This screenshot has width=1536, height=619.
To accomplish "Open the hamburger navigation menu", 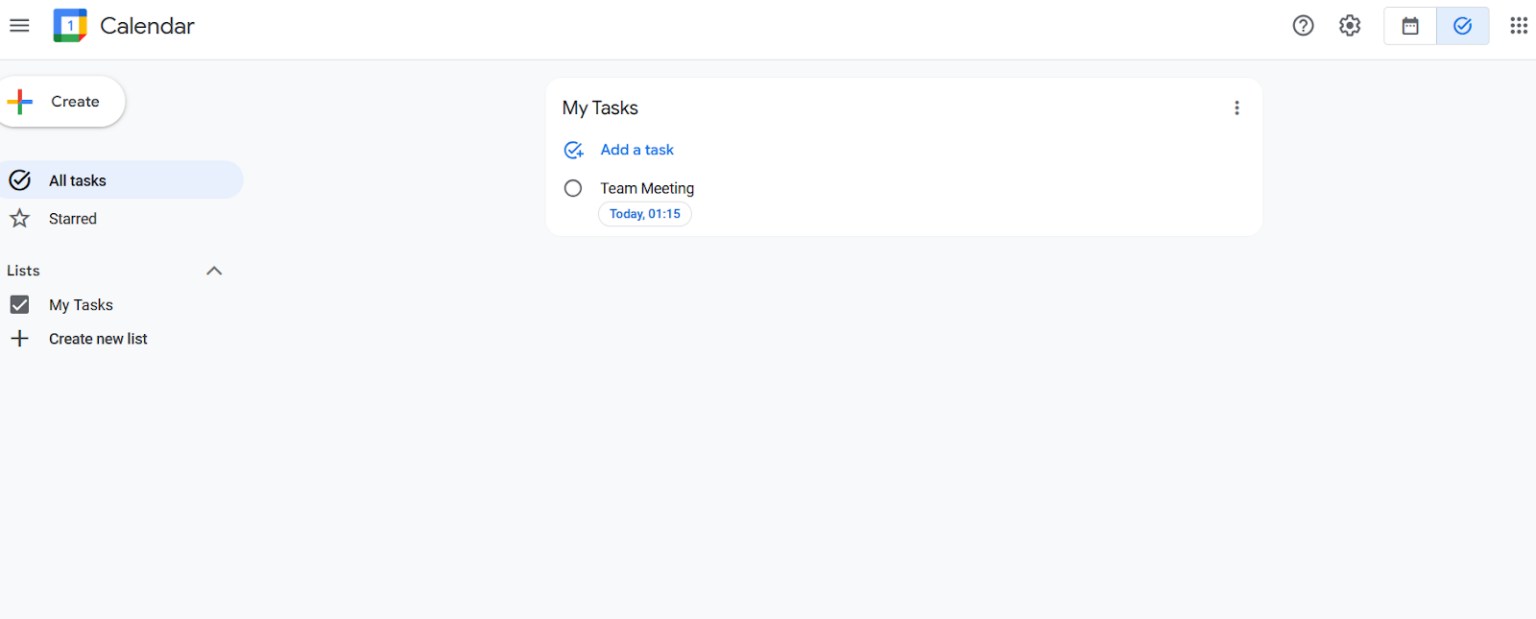I will coord(19,25).
